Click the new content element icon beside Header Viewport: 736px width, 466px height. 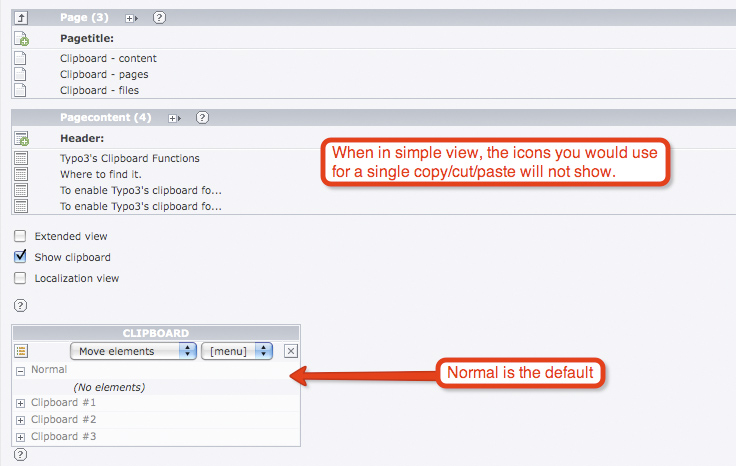coord(21,138)
